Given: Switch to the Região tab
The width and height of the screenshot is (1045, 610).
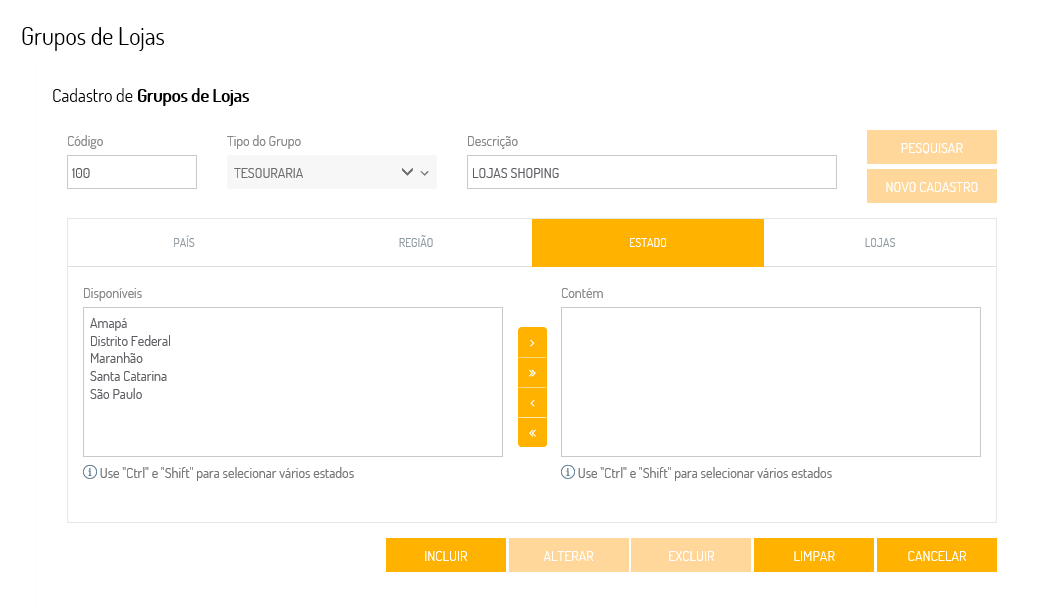Looking at the screenshot, I should click(416, 243).
